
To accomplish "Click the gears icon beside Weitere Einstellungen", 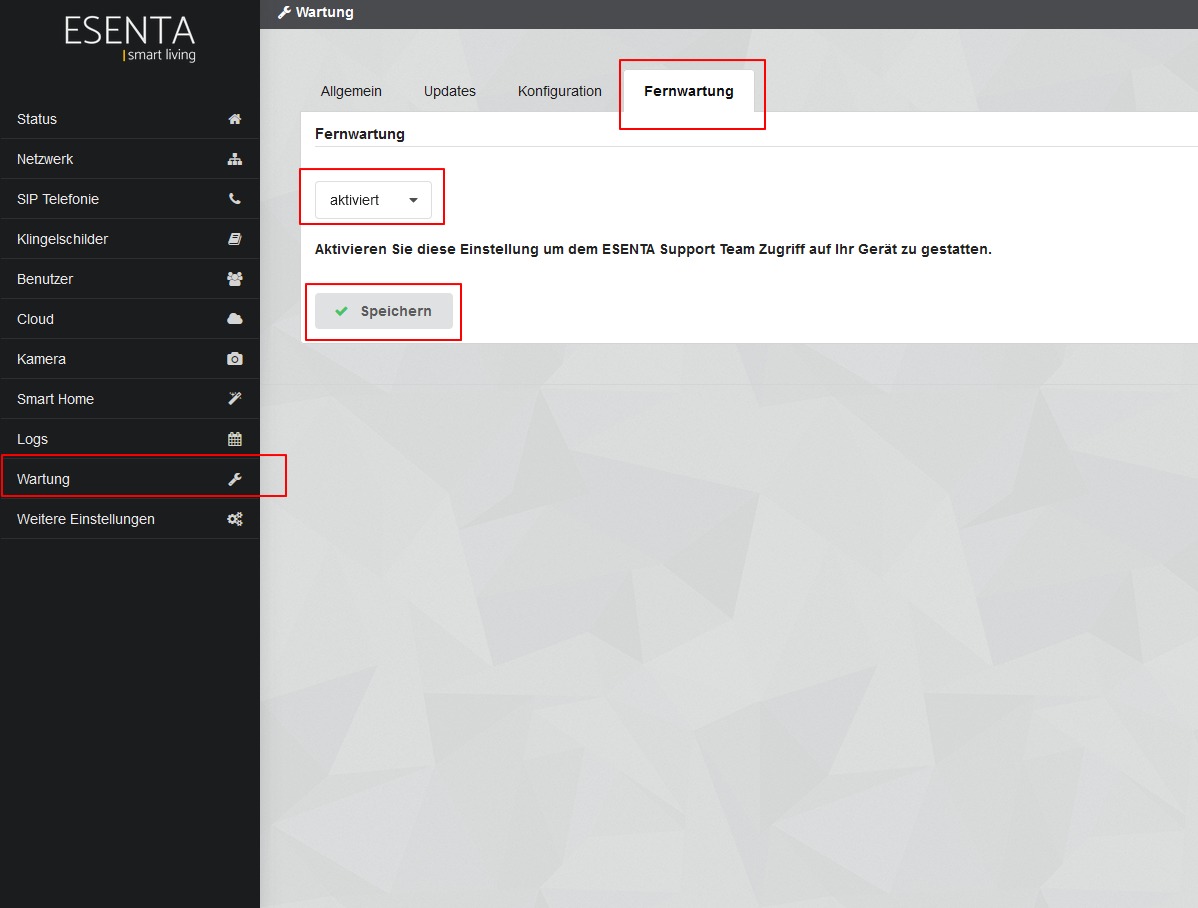I will click(235, 519).
